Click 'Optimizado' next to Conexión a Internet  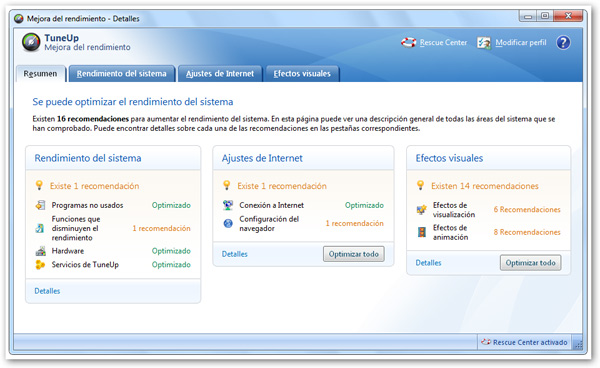tap(364, 205)
